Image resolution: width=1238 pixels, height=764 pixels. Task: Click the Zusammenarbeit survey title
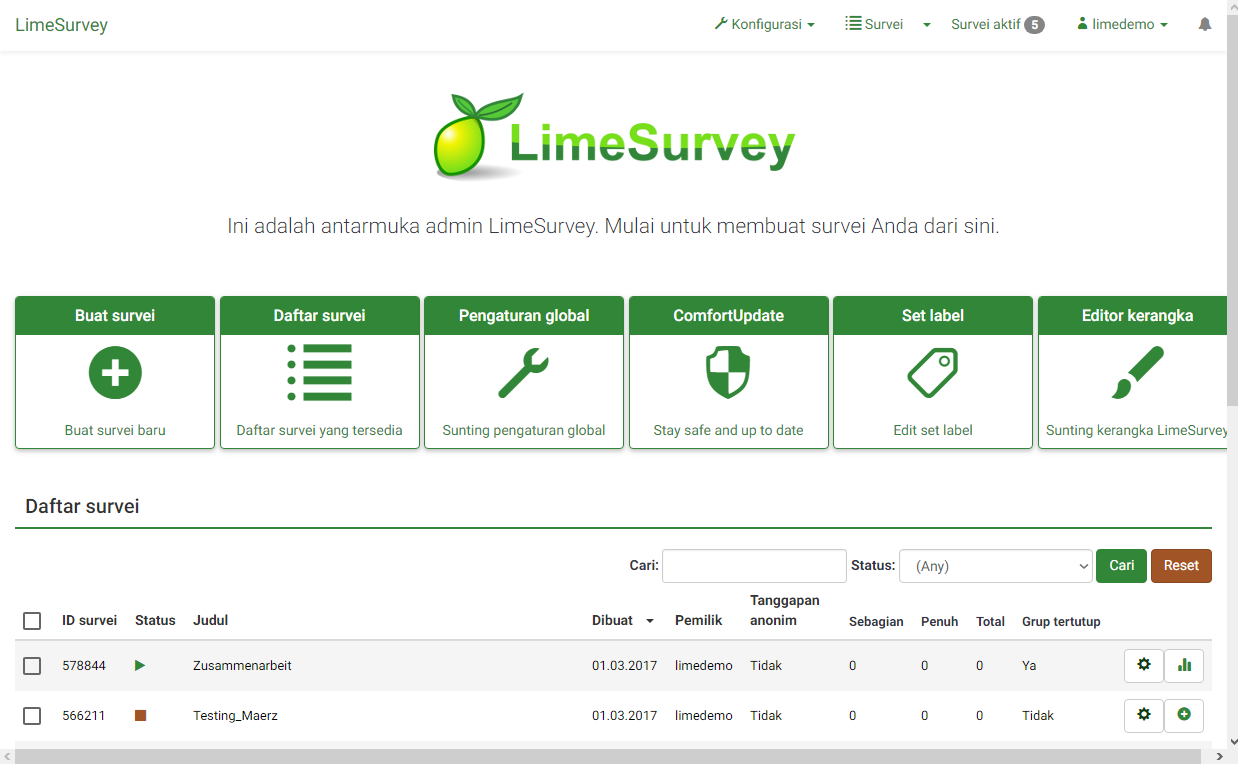coord(242,665)
